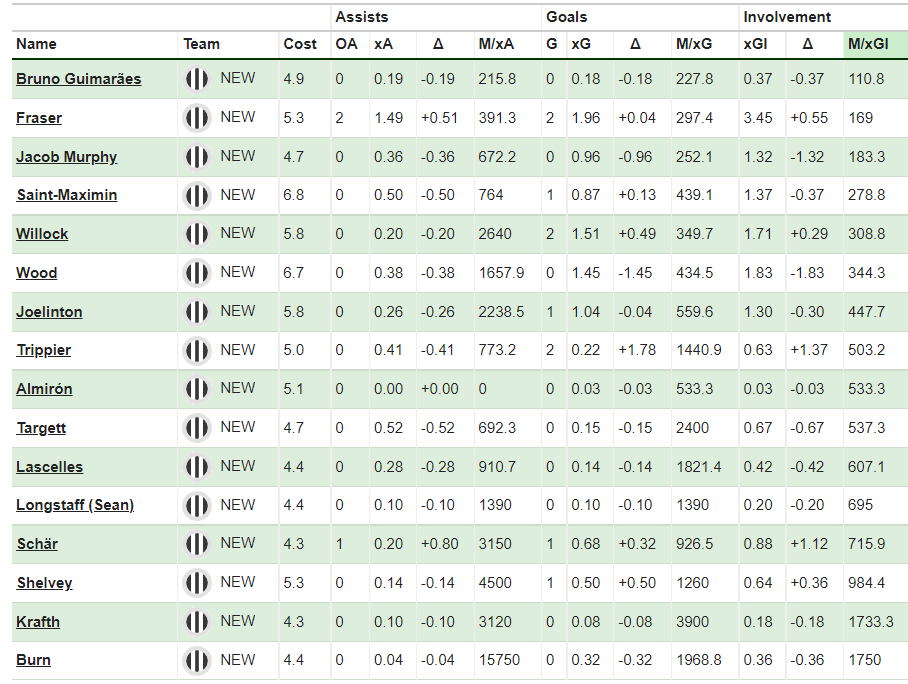Open Almirón player link

(44, 389)
